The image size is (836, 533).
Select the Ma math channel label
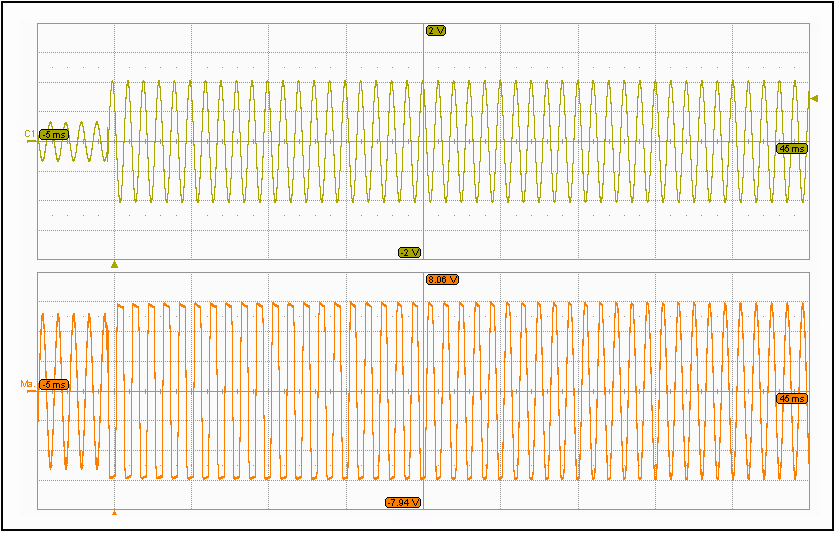[28, 384]
